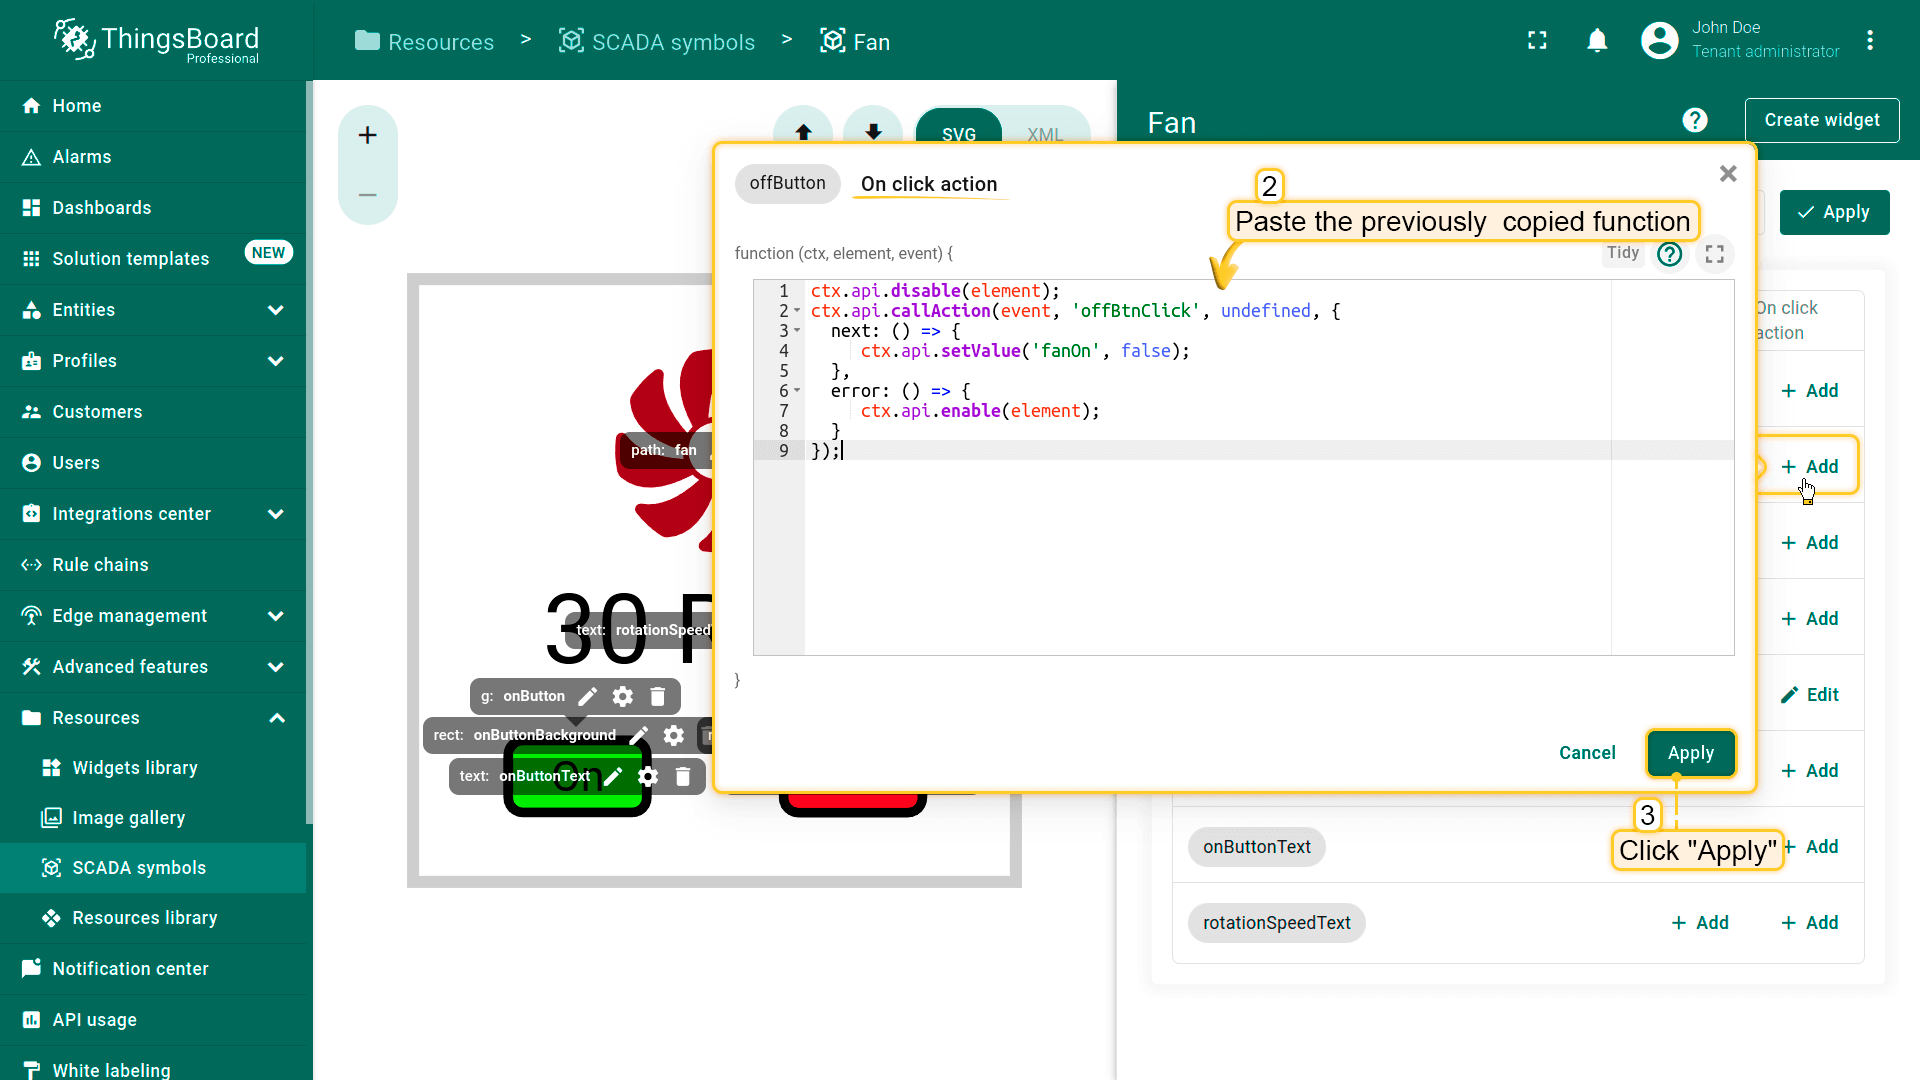
Task: Open function help next to Tidy
Action: pyautogui.click(x=1669, y=254)
